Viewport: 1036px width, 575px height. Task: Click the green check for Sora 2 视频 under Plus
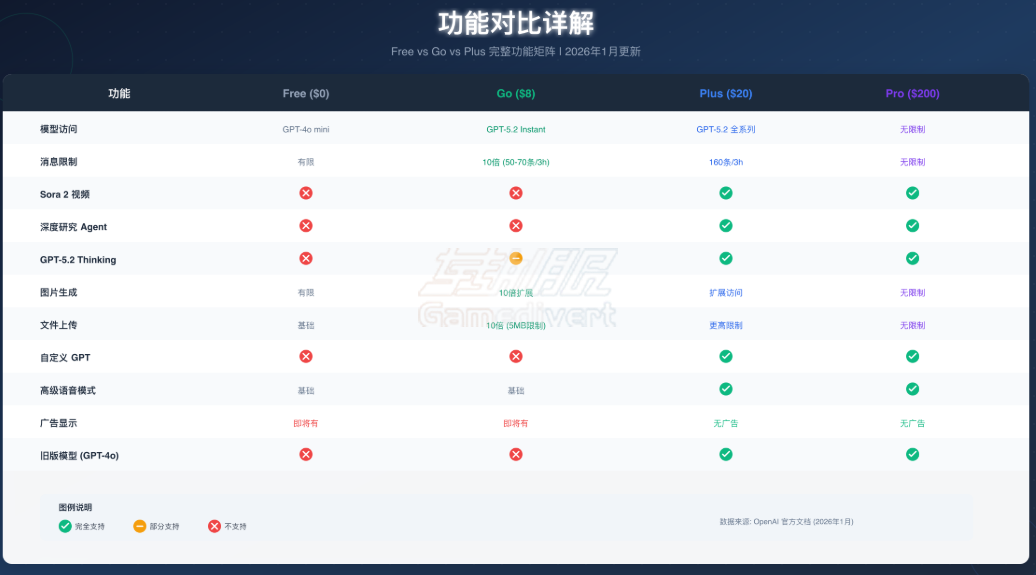[726, 193]
